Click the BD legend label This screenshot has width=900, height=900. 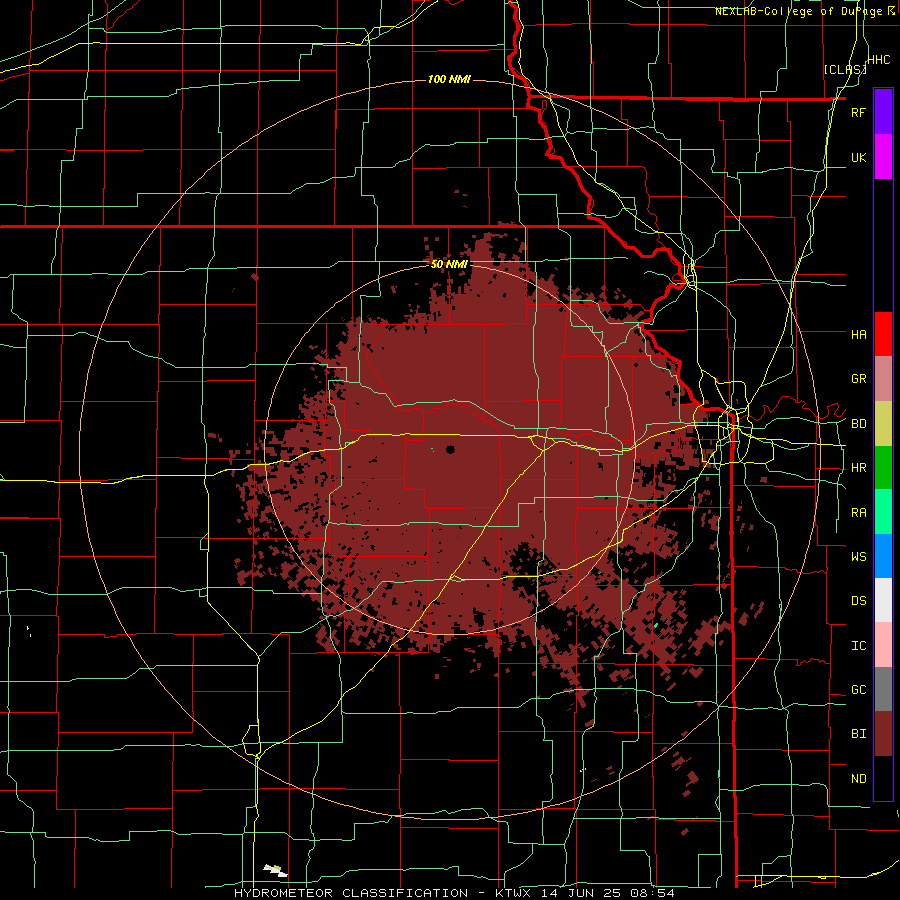point(858,424)
